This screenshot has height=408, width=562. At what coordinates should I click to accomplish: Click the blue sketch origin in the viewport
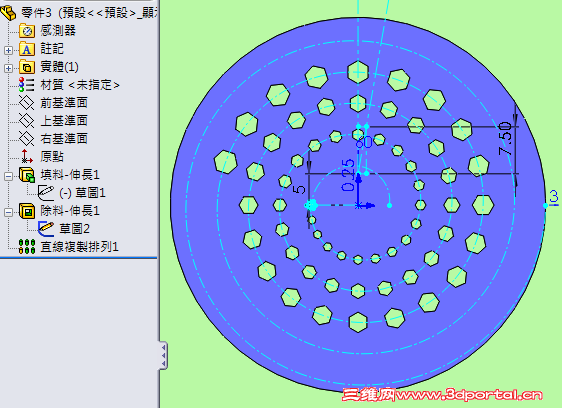[x=358, y=205]
